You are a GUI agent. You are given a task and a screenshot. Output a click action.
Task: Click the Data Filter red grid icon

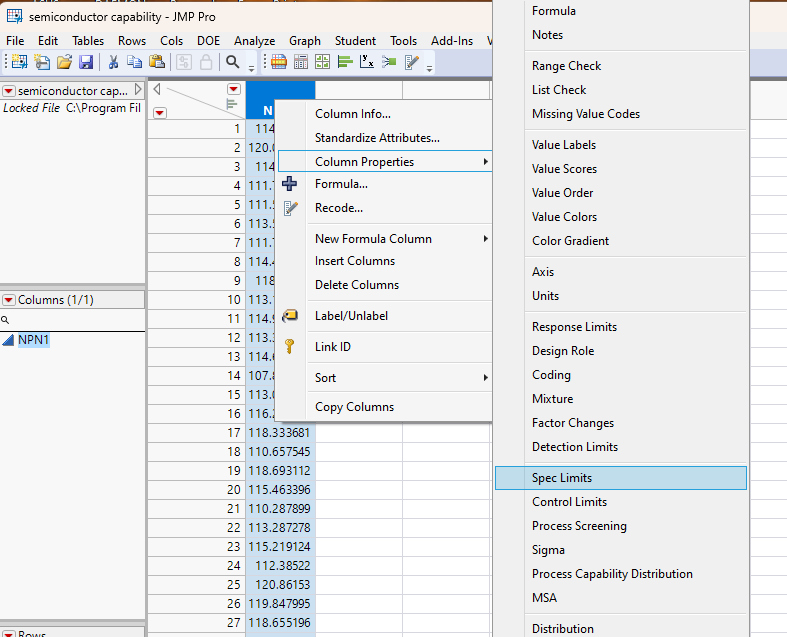pyautogui.click(x=279, y=62)
